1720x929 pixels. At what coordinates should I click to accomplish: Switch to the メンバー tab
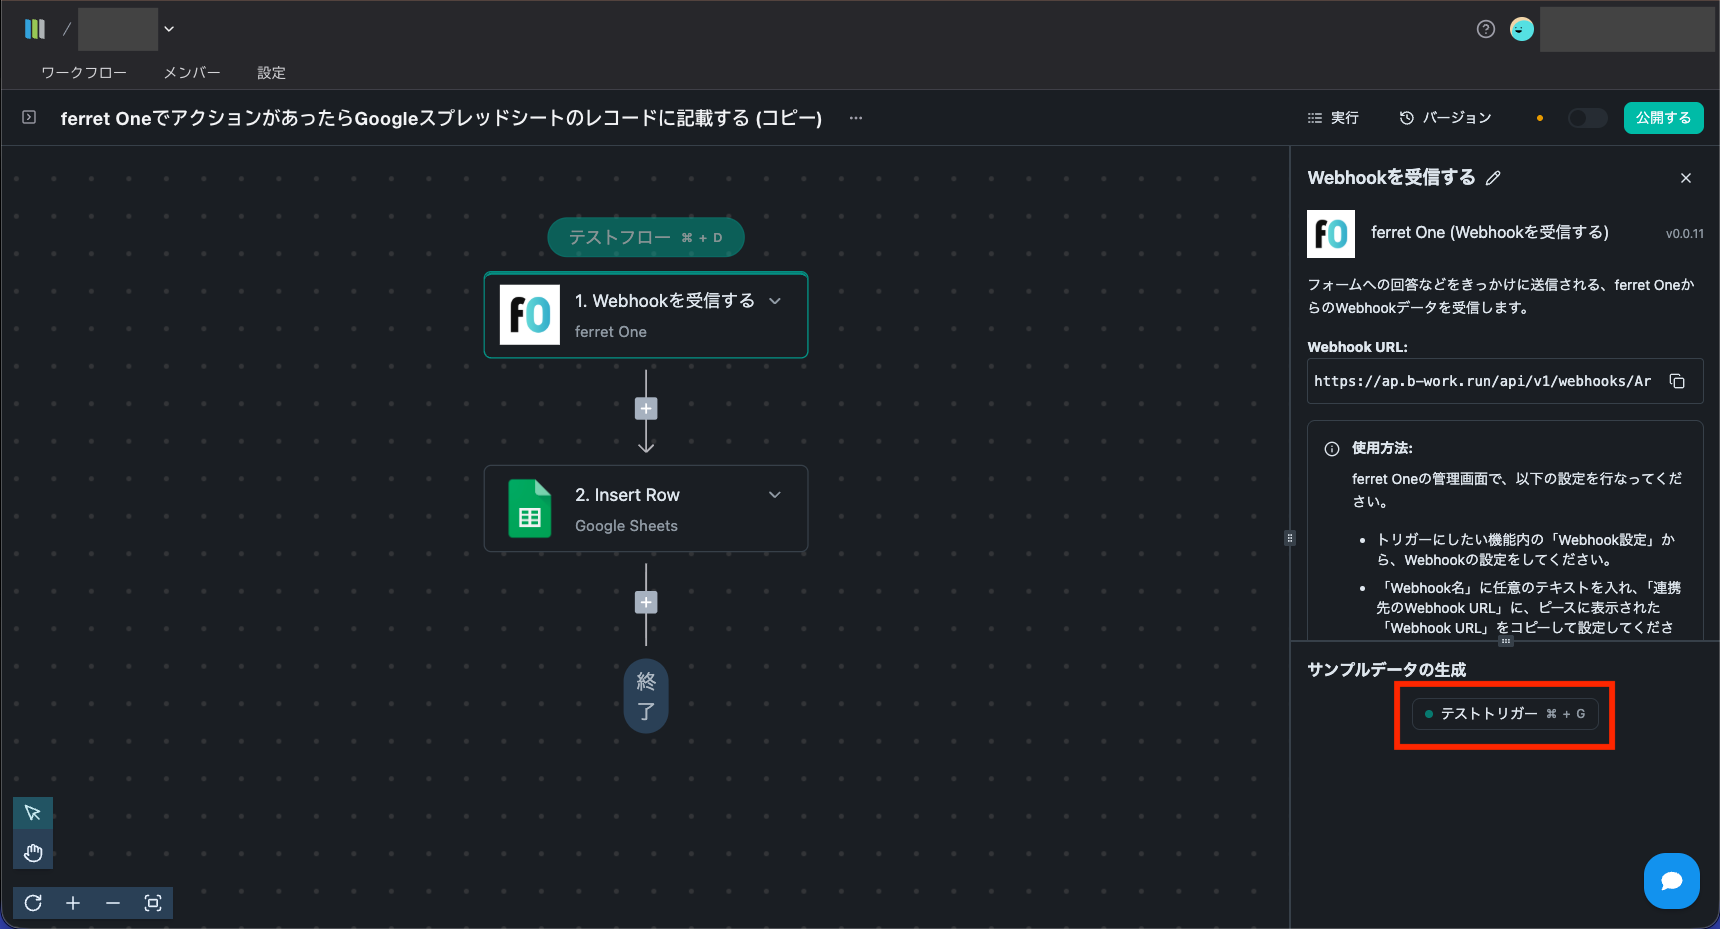pos(192,73)
